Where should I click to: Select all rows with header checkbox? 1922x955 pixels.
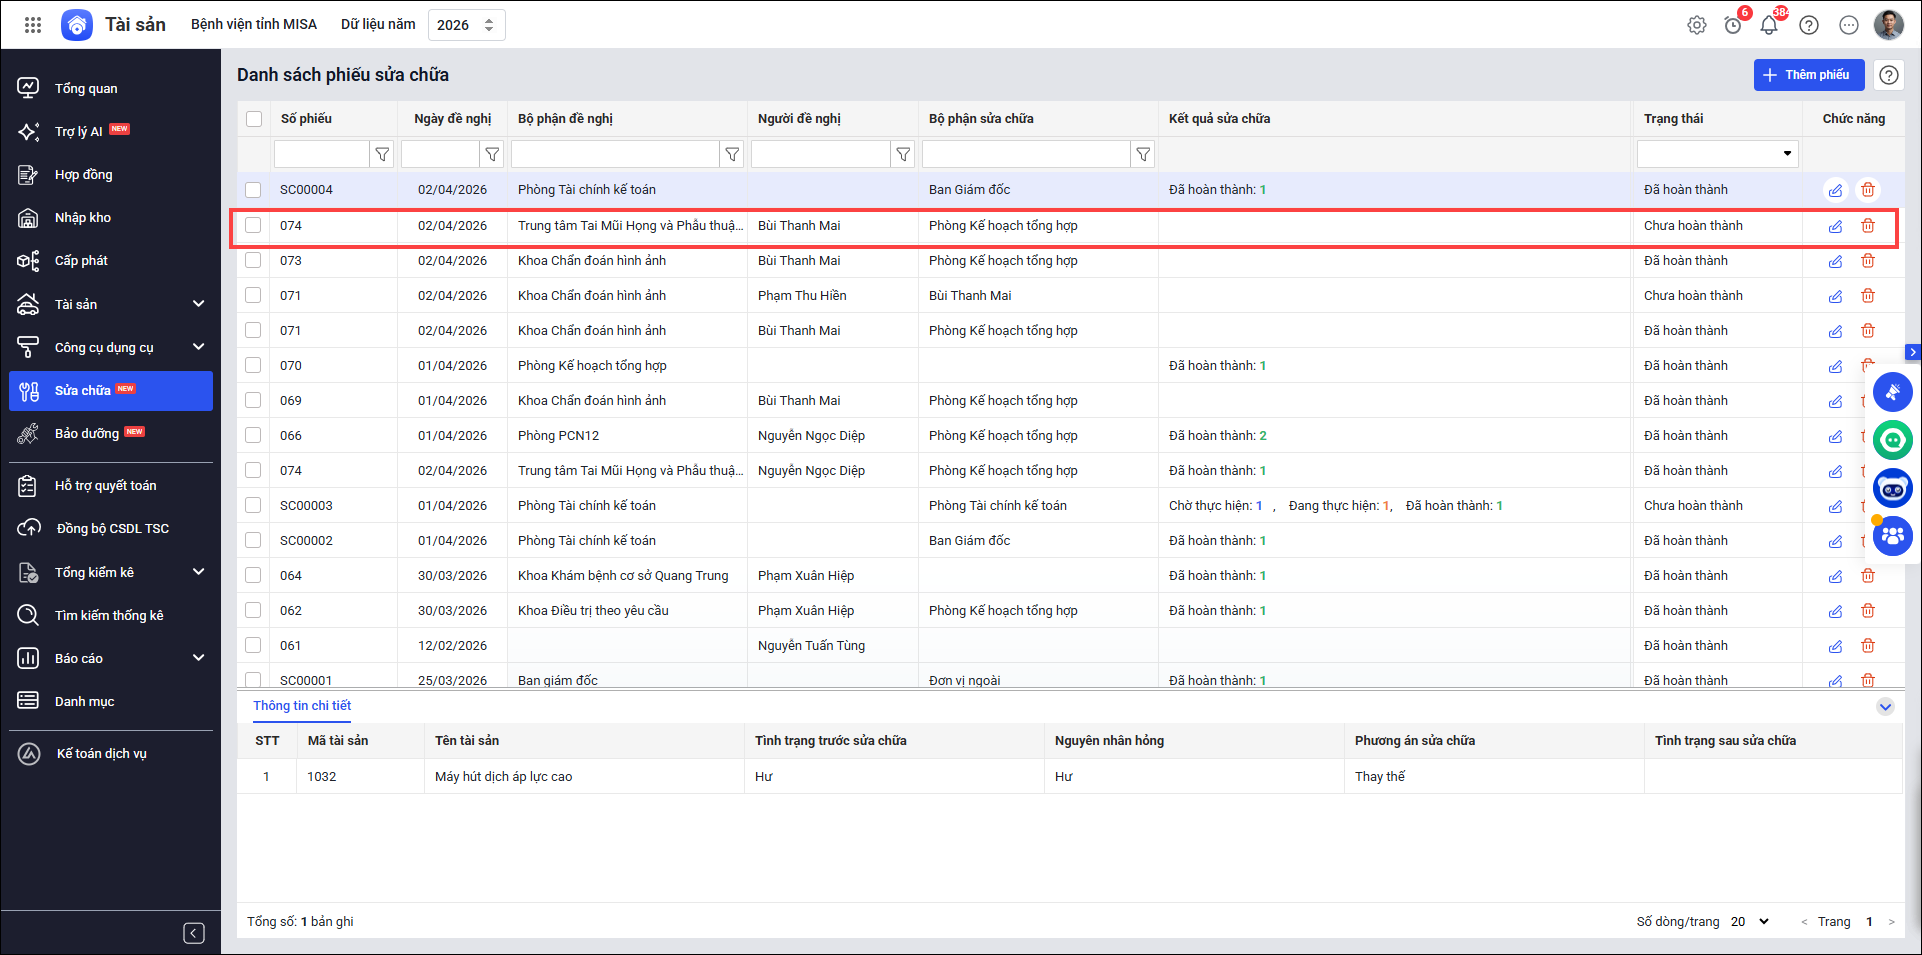pos(254,119)
